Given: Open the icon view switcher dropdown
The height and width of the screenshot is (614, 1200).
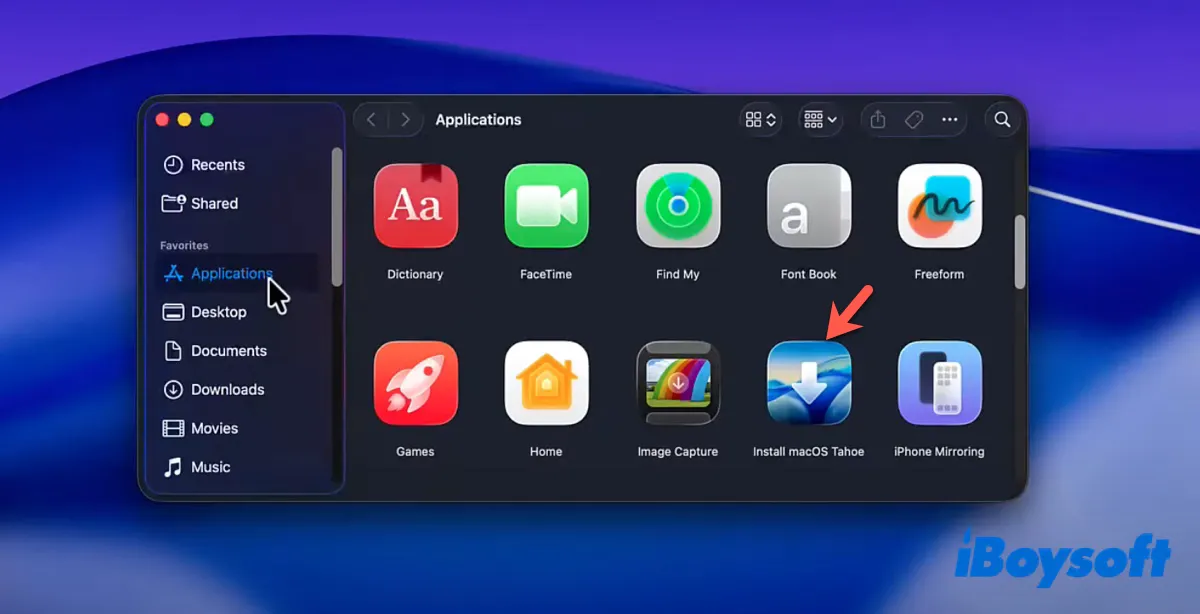Looking at the screenshot, I should [761, 120].
